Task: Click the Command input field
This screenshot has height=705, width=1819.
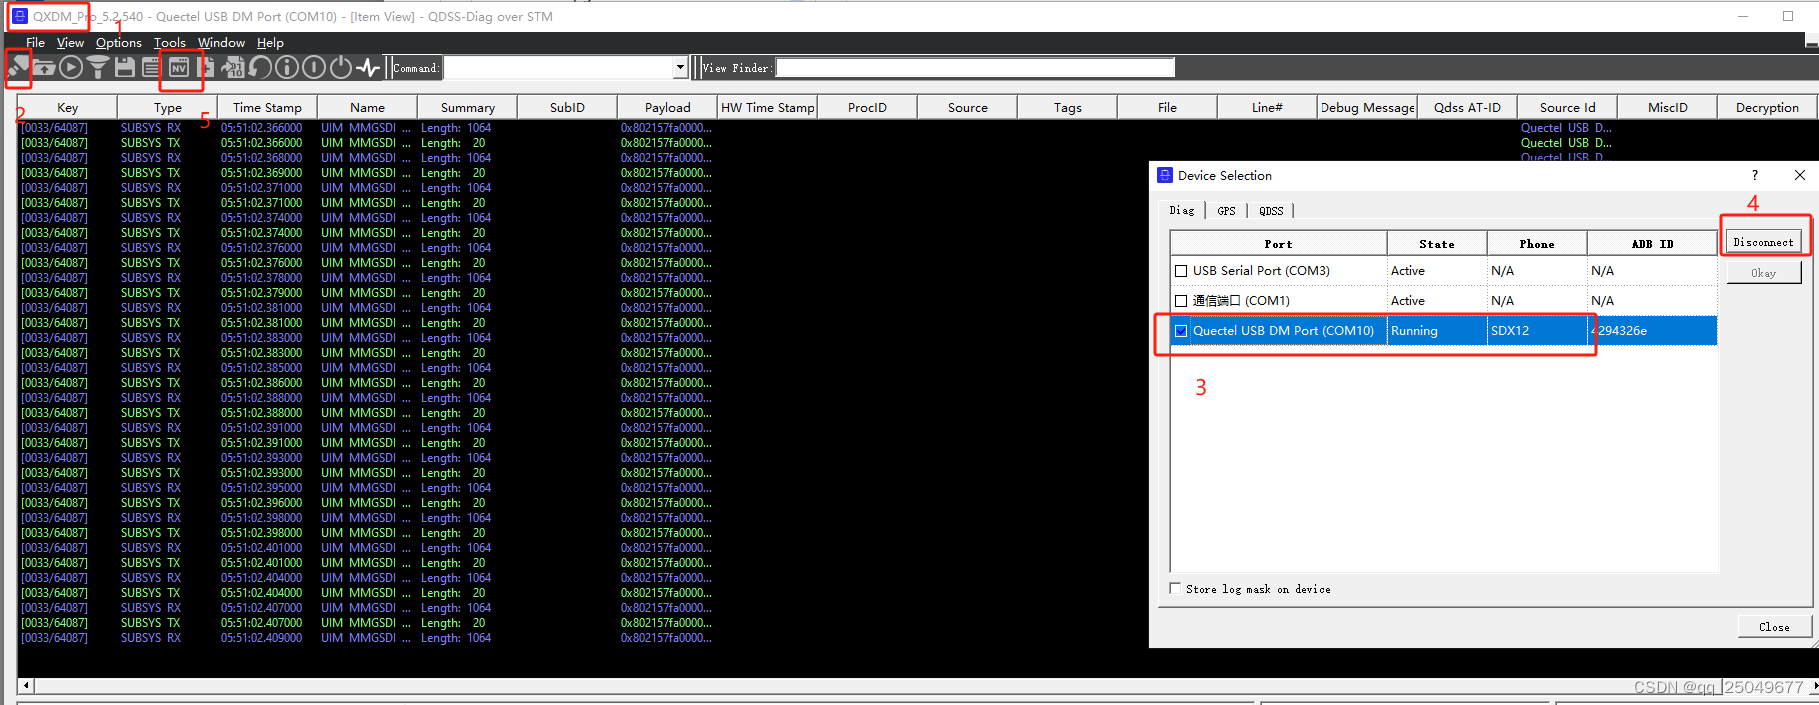Action: click(558, 67)
